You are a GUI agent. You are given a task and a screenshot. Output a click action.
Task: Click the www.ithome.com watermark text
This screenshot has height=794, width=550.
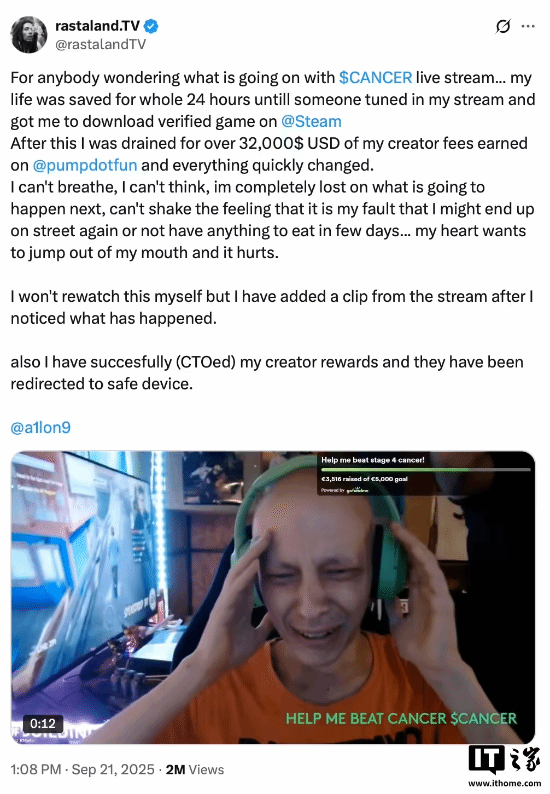pos(504,783)
